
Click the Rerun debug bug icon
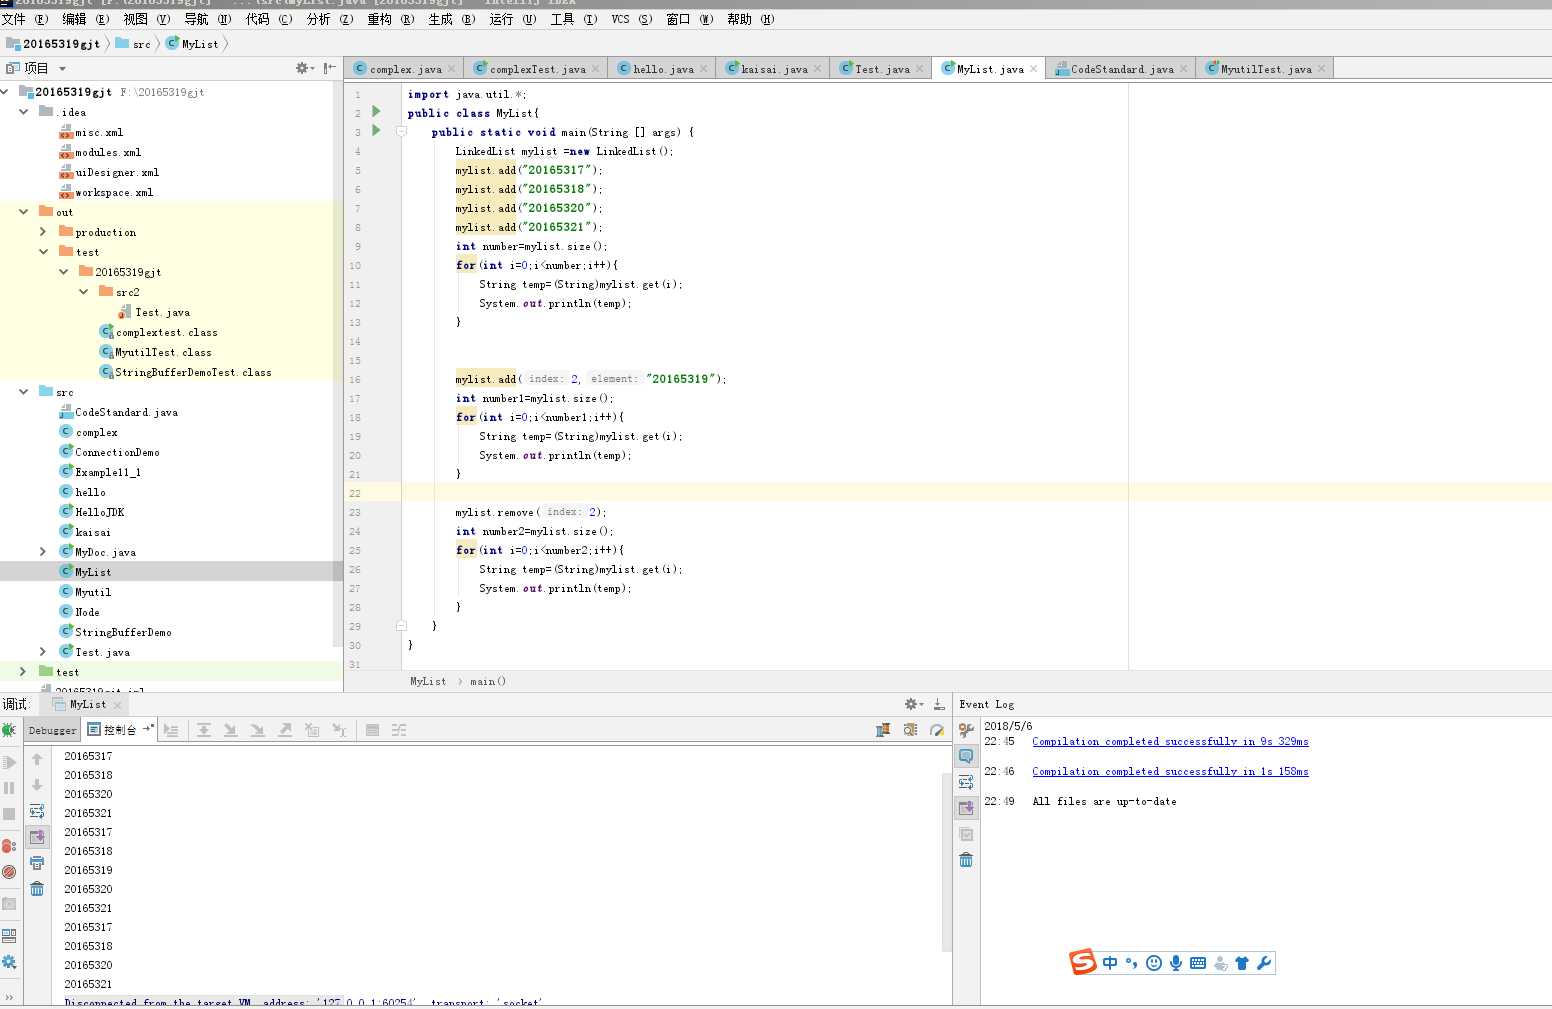pos(9,730)
